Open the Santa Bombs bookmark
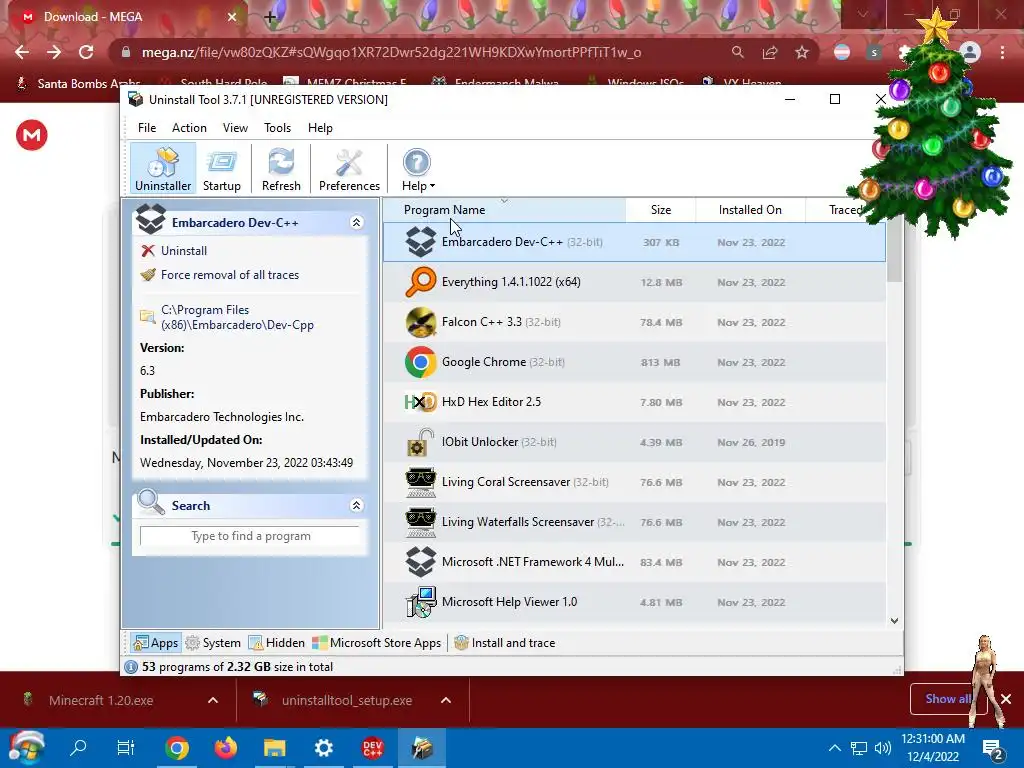Screen dimensions: 1024x768 (80, 84)
